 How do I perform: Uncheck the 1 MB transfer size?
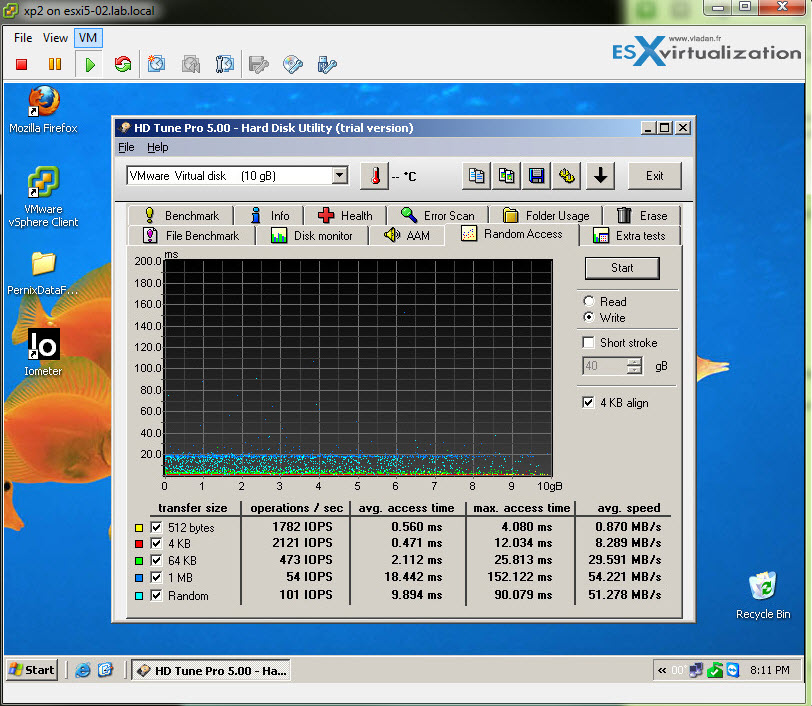pyautogui.click(x=156, y=577)
